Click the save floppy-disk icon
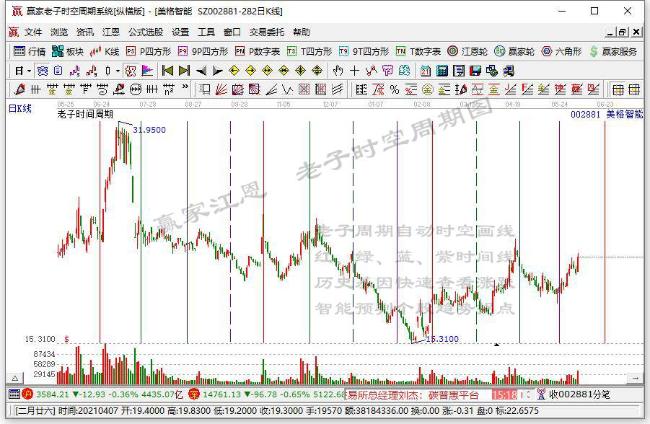650x424 pixels. click(475, 71)
